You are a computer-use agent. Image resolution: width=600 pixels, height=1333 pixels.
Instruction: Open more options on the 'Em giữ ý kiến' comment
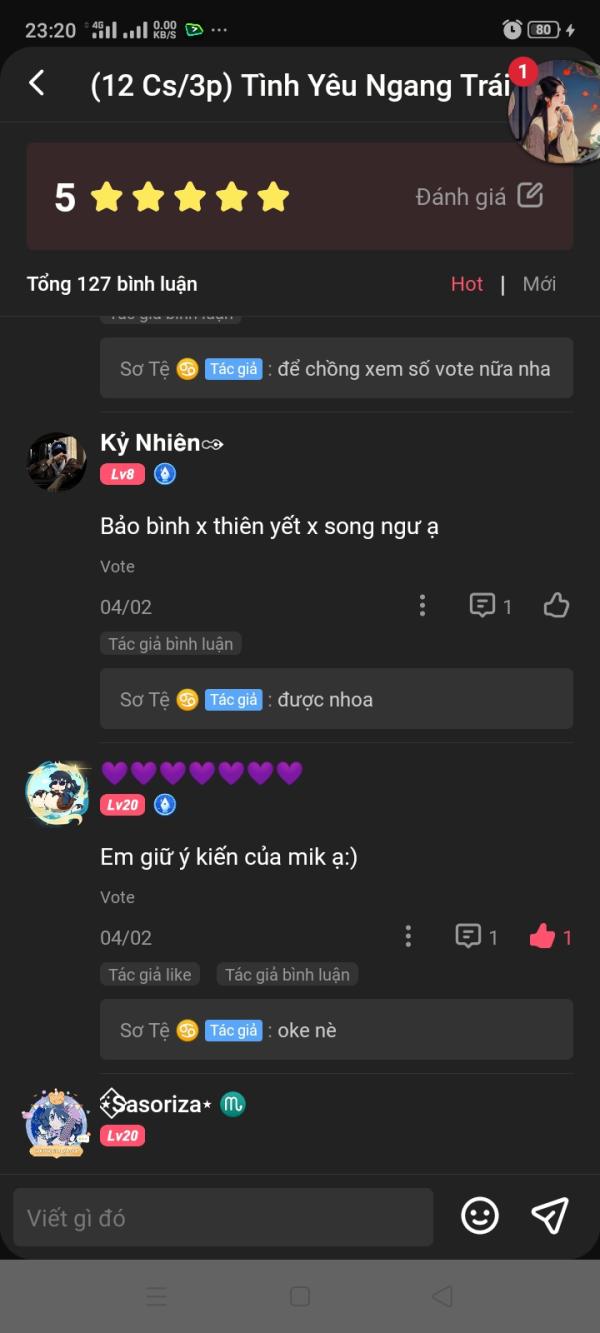408,937
